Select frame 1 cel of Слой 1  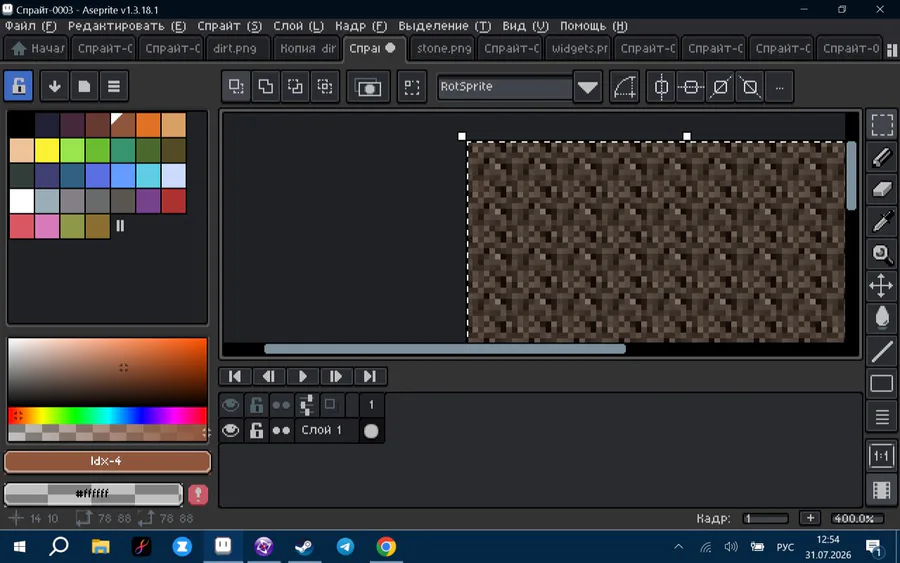click(371, 430)
